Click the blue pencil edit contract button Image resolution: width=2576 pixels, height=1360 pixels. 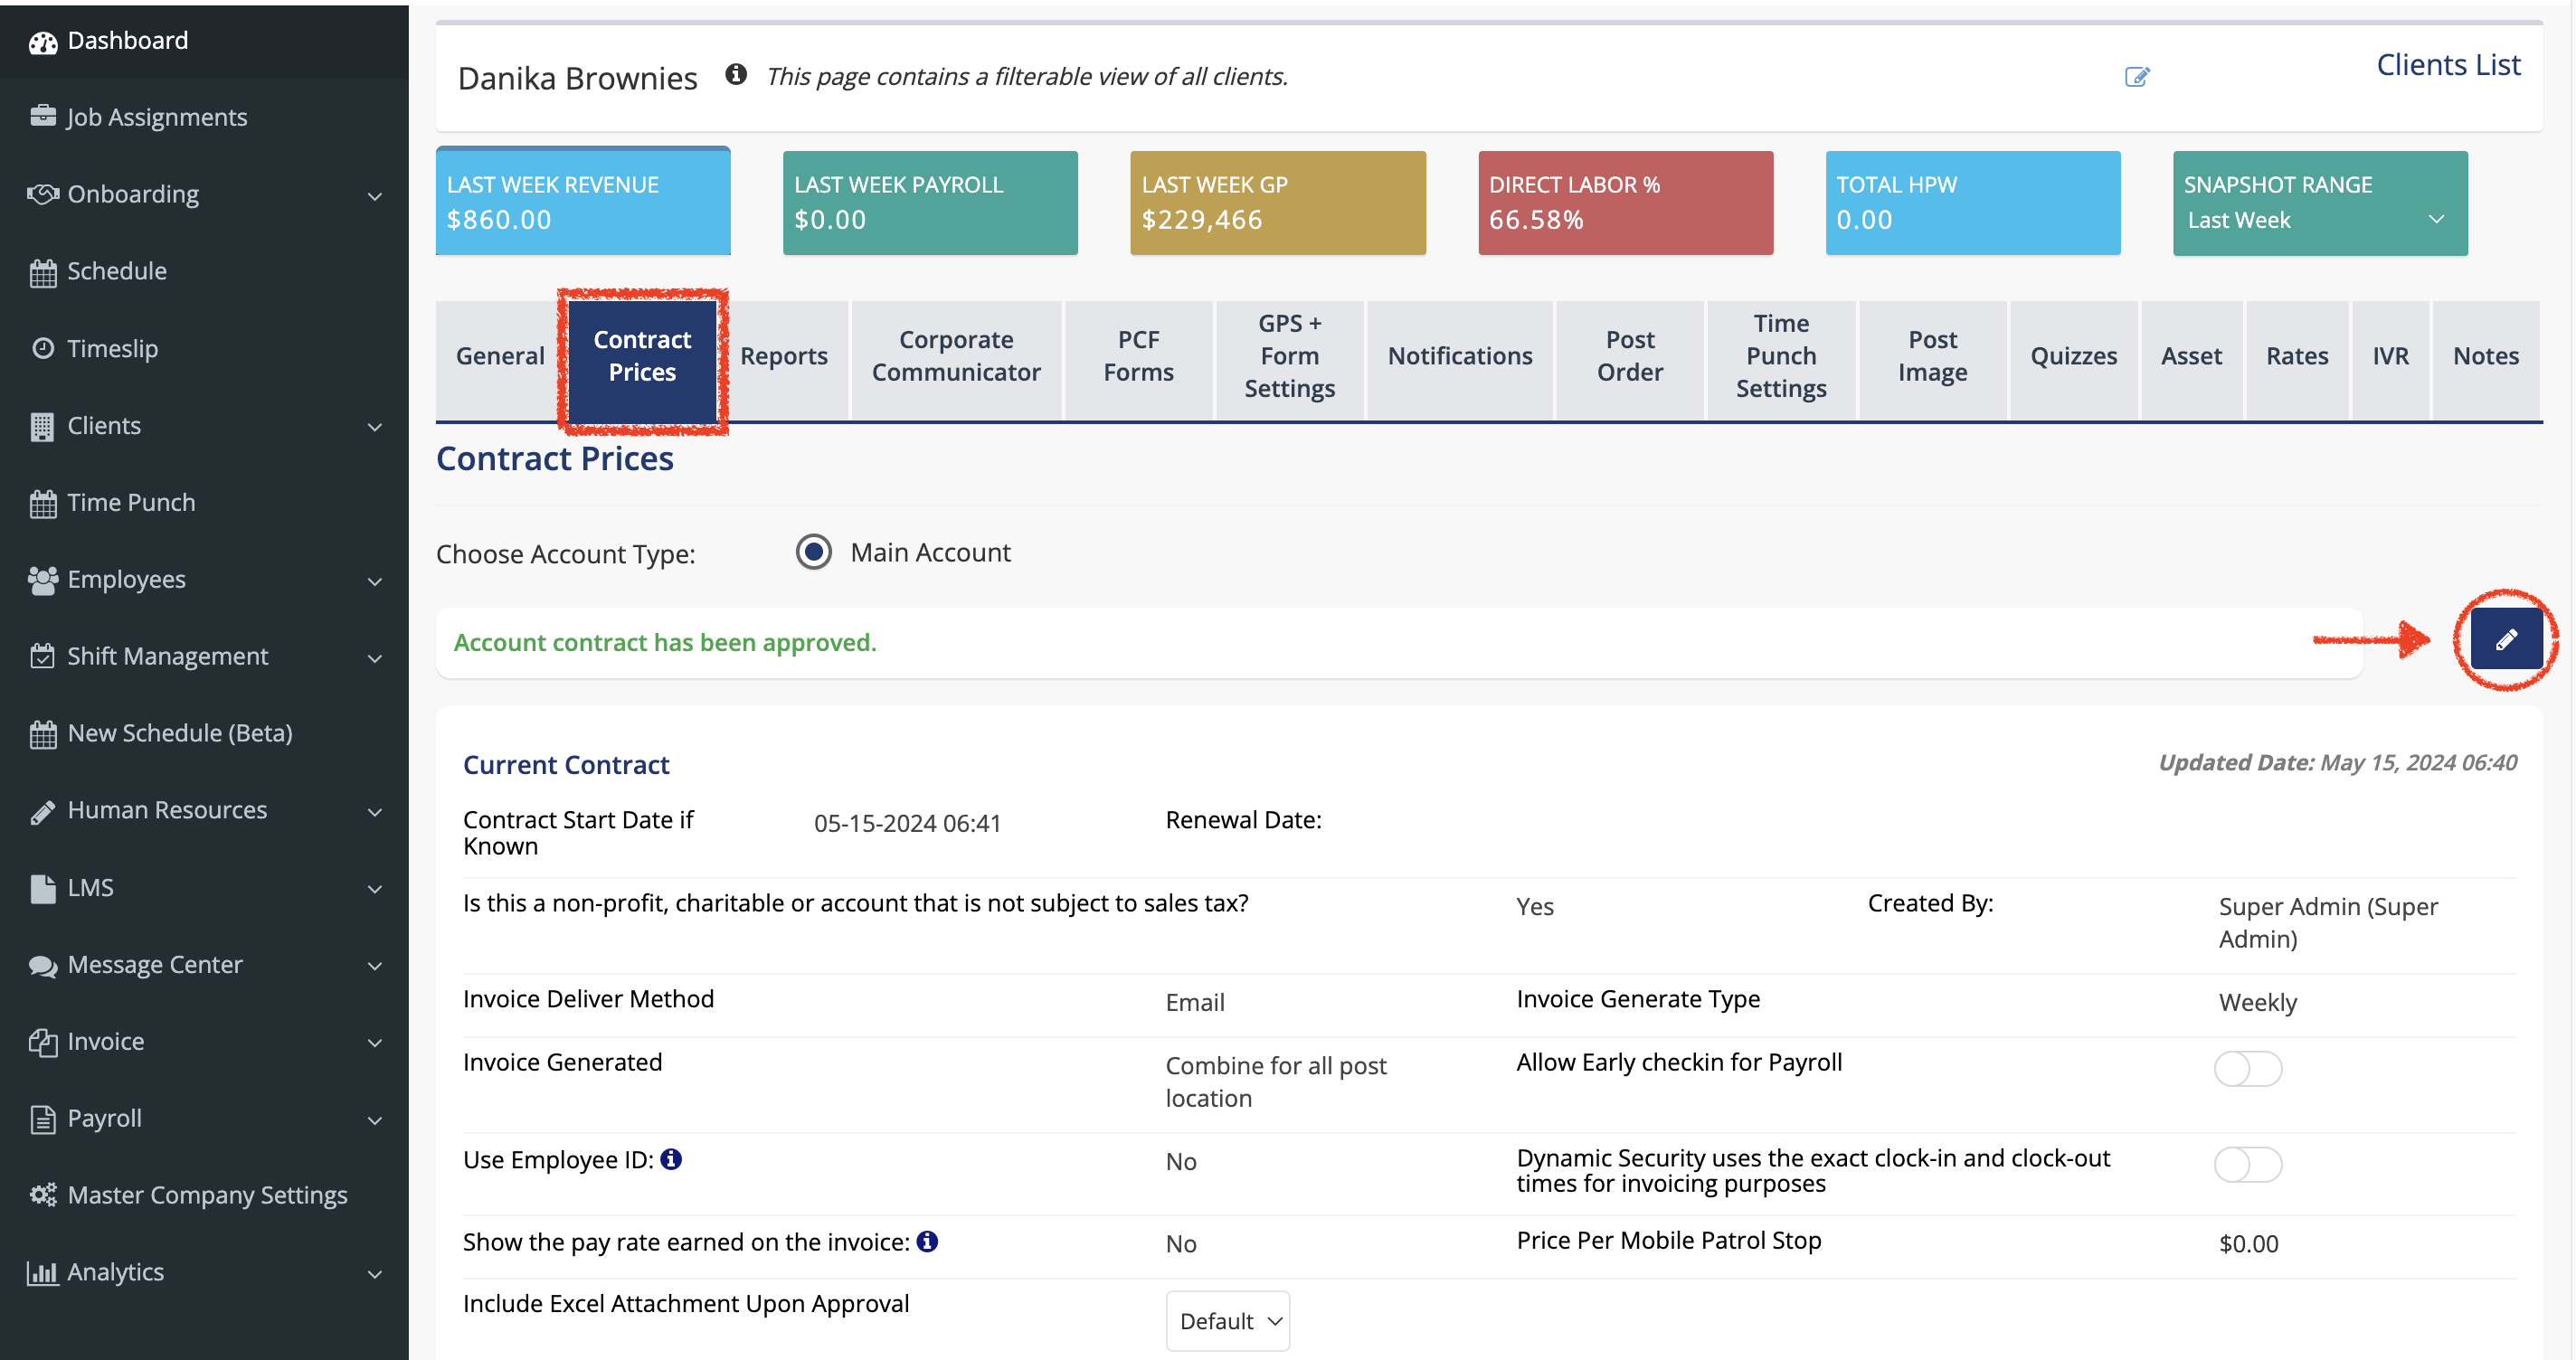pos(2505,639)
